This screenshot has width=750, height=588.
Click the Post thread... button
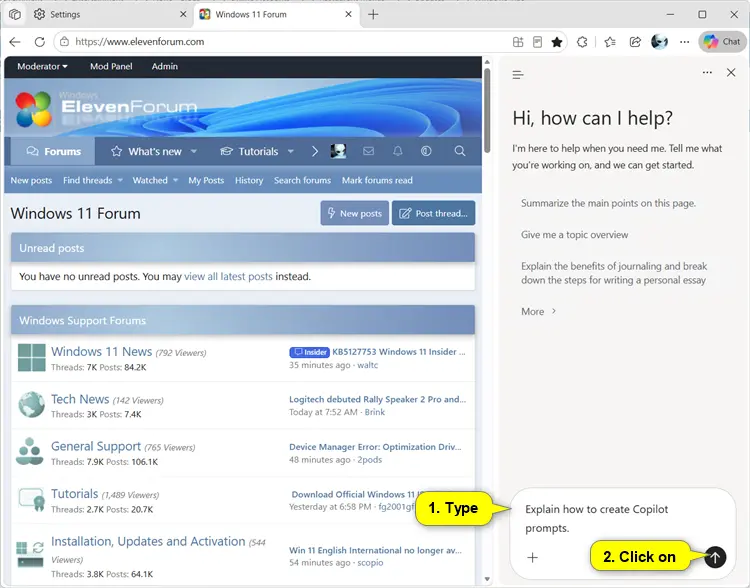(433, 213)
